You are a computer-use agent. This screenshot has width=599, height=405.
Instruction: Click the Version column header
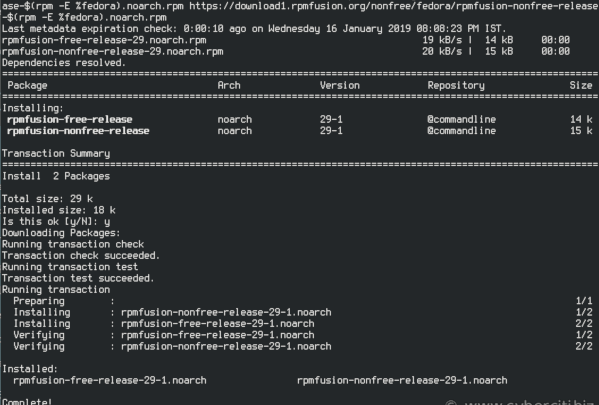[x=340, y=85]
